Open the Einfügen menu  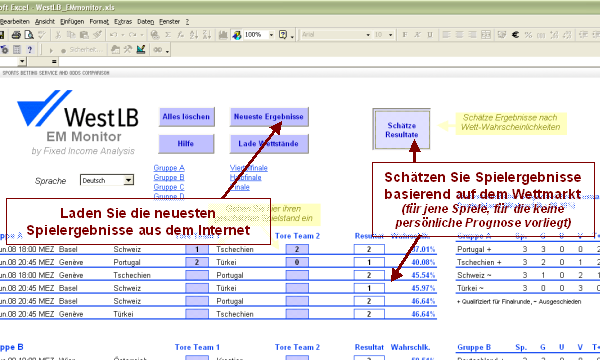[x=72, y=22]
